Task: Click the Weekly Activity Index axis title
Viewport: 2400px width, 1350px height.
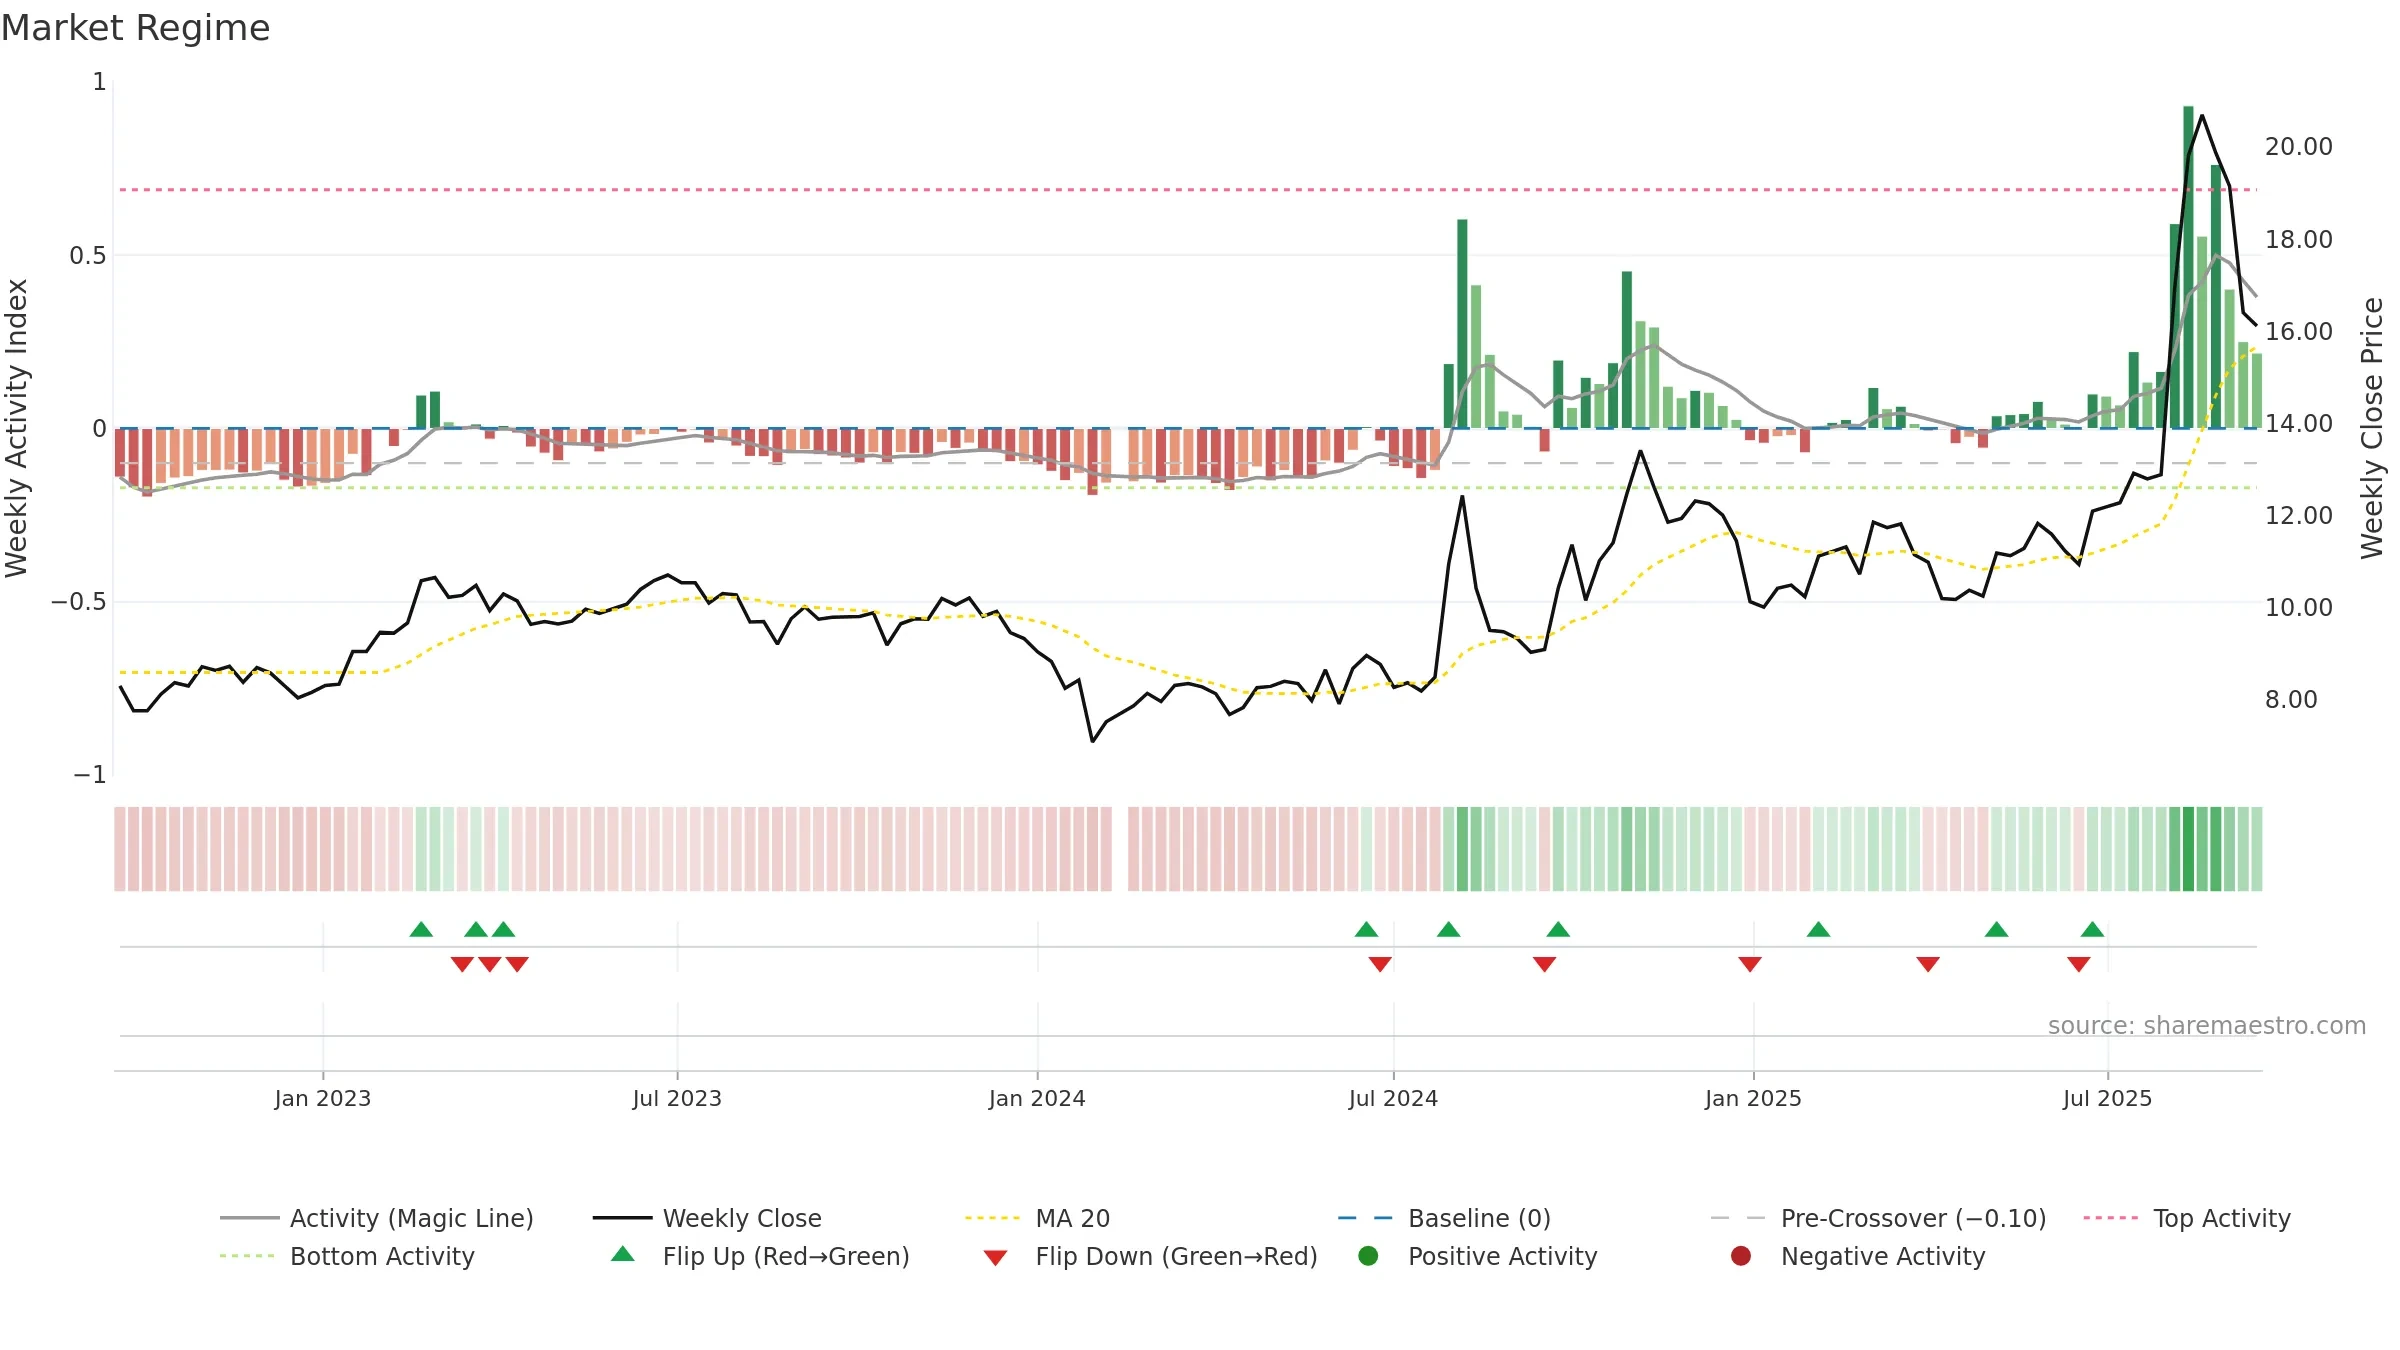Action: pyautogui.click(x=16, y=428)
